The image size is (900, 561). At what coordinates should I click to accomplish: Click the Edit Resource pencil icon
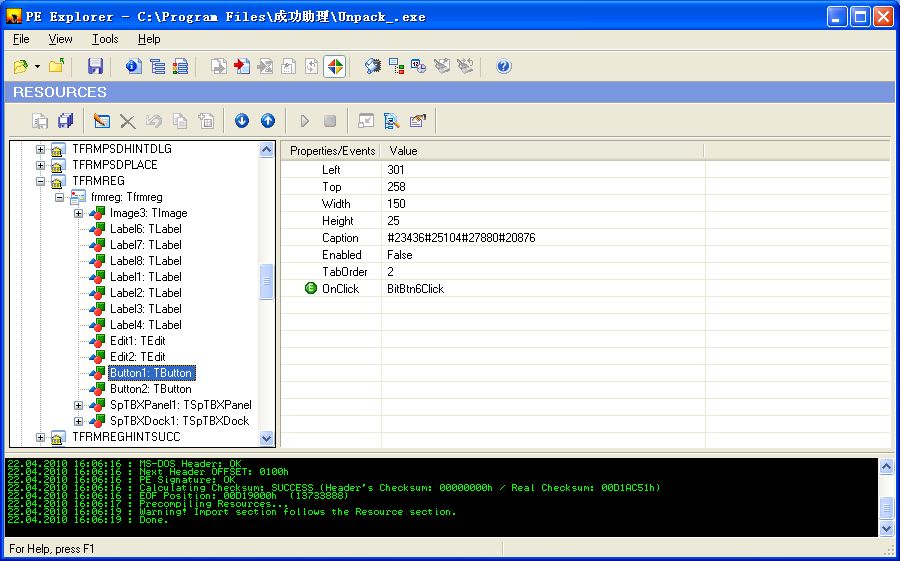coord(102,121)
